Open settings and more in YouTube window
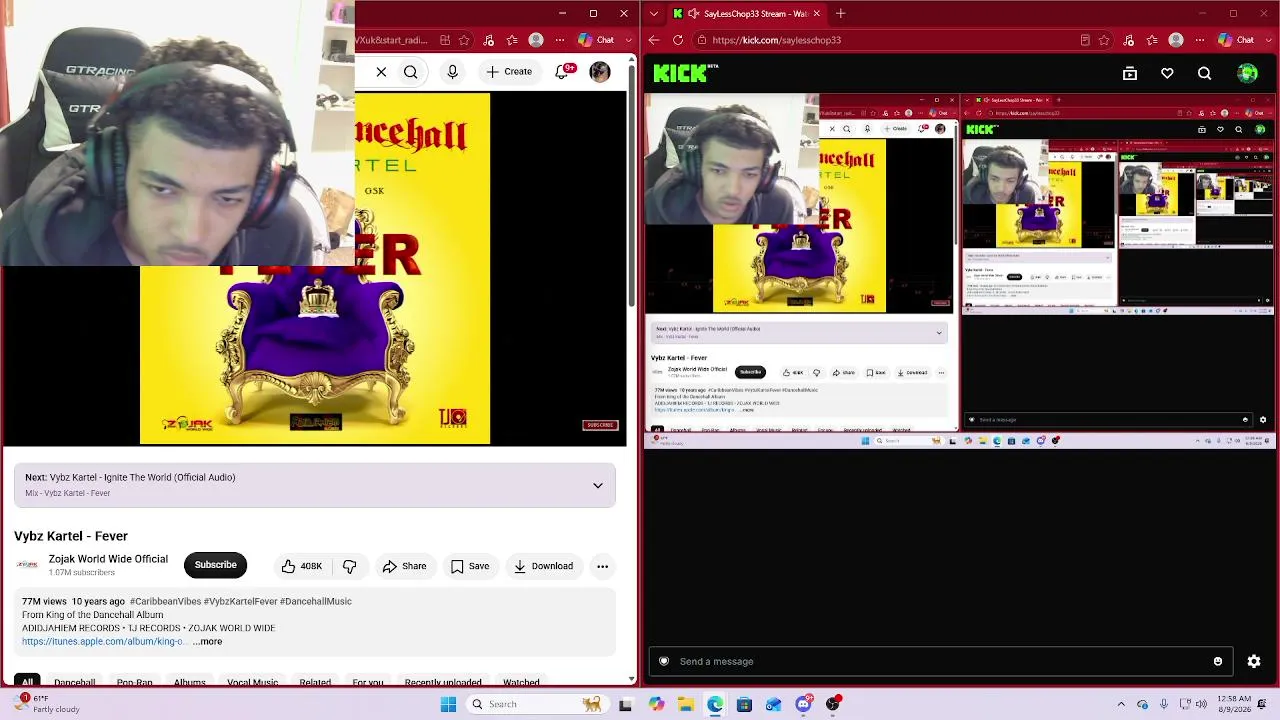Image resolution: width=1280 pixels, height=720 pixels. tap(559, 40)
